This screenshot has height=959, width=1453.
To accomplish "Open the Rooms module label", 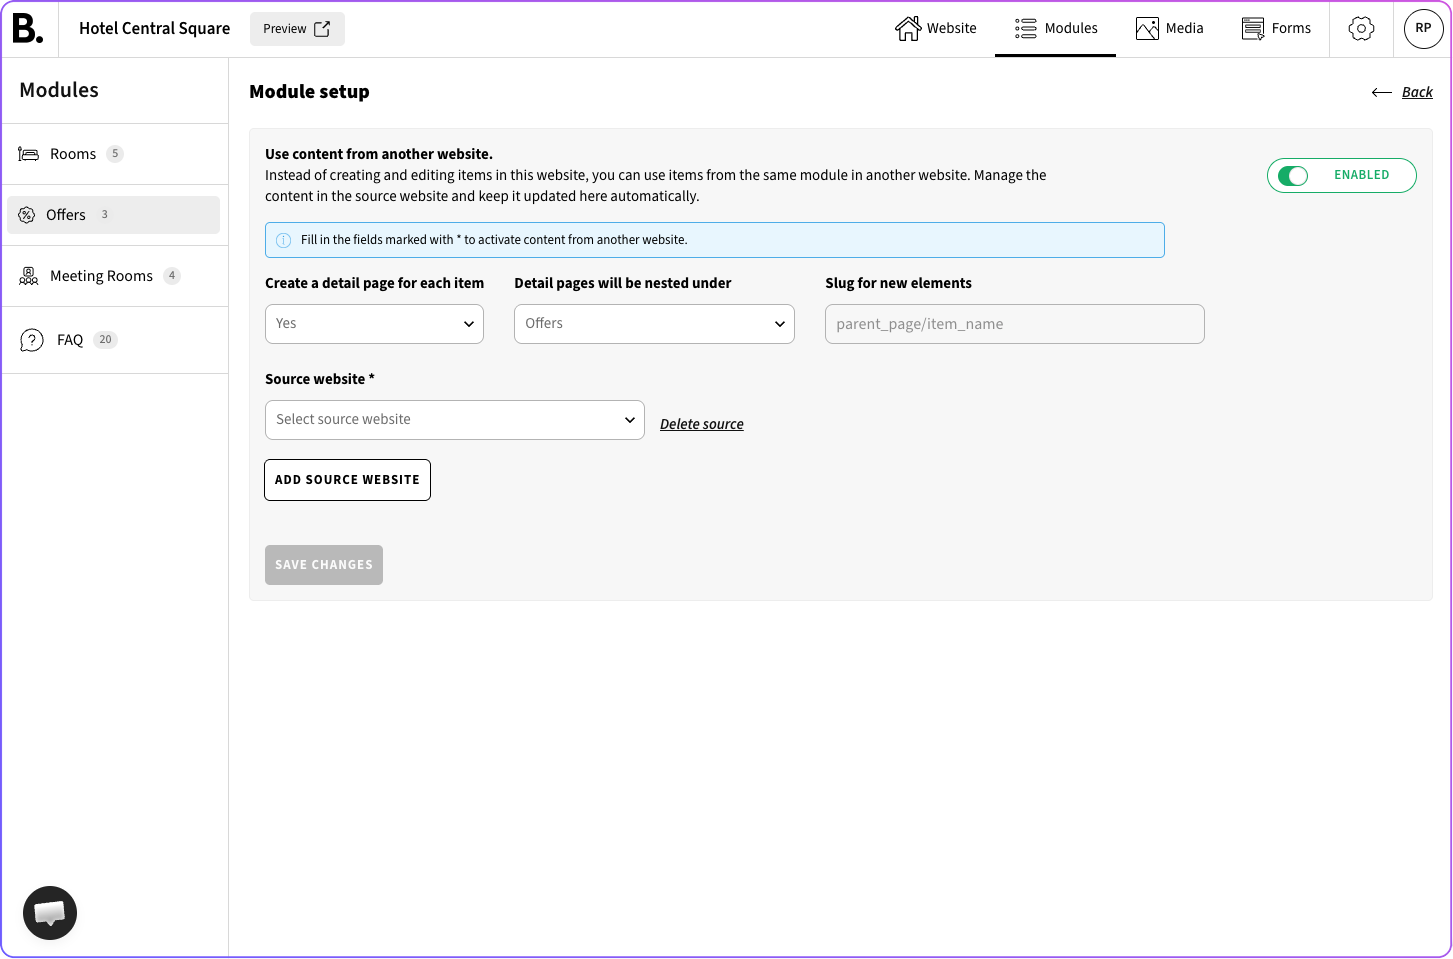I will [73, 154].
